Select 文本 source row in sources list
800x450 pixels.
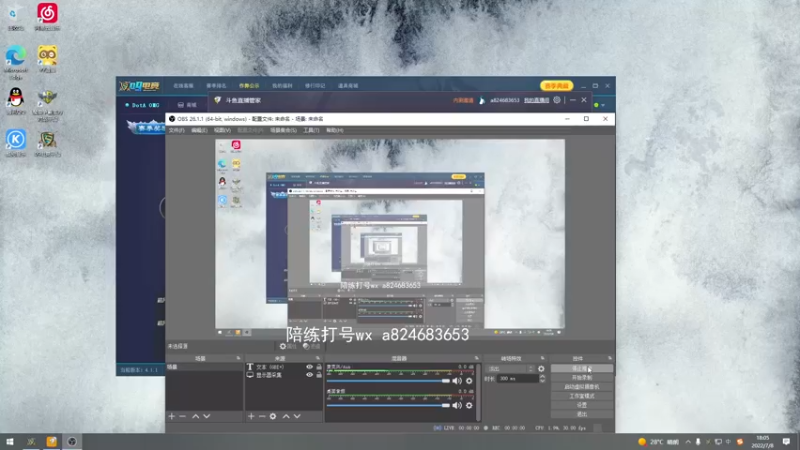pos(284,367)
